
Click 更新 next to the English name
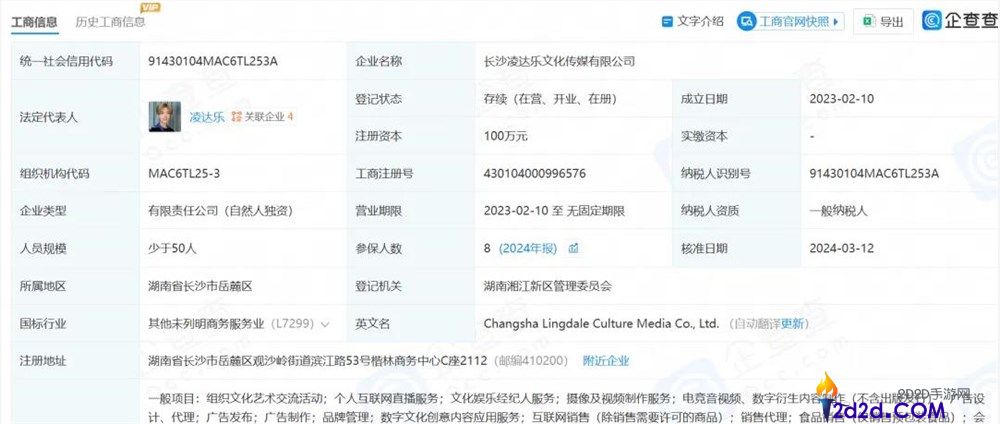(793, 324)
